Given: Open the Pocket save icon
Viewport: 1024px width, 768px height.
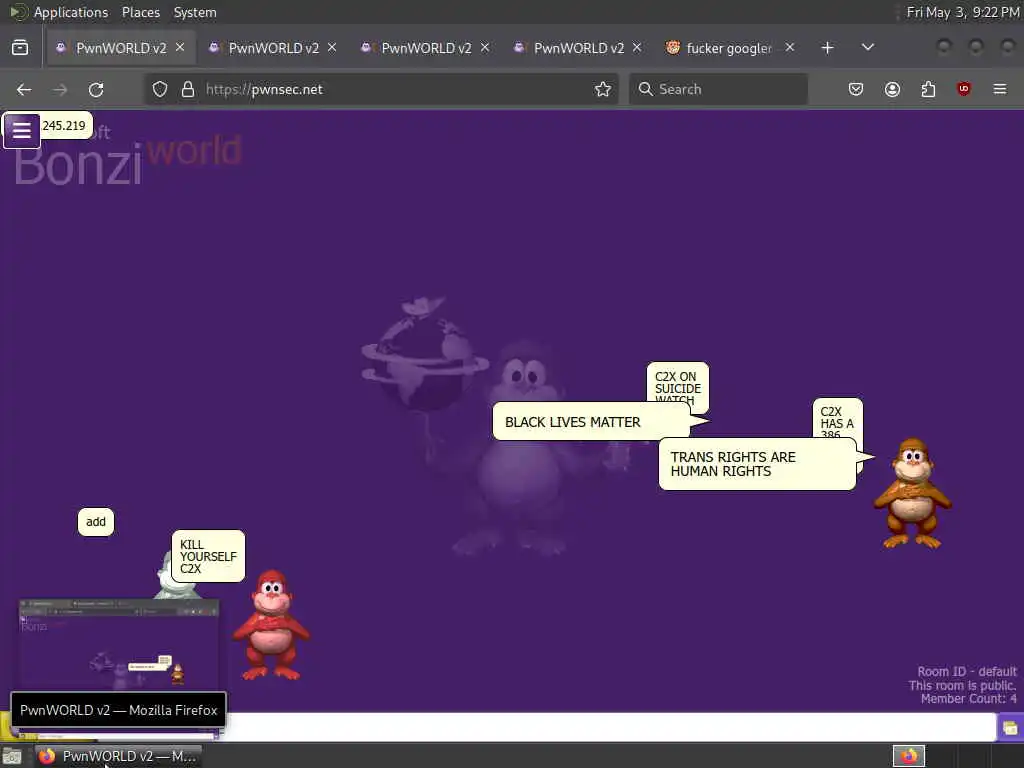Looking at the screenshot, I should (x=856, y=89).
